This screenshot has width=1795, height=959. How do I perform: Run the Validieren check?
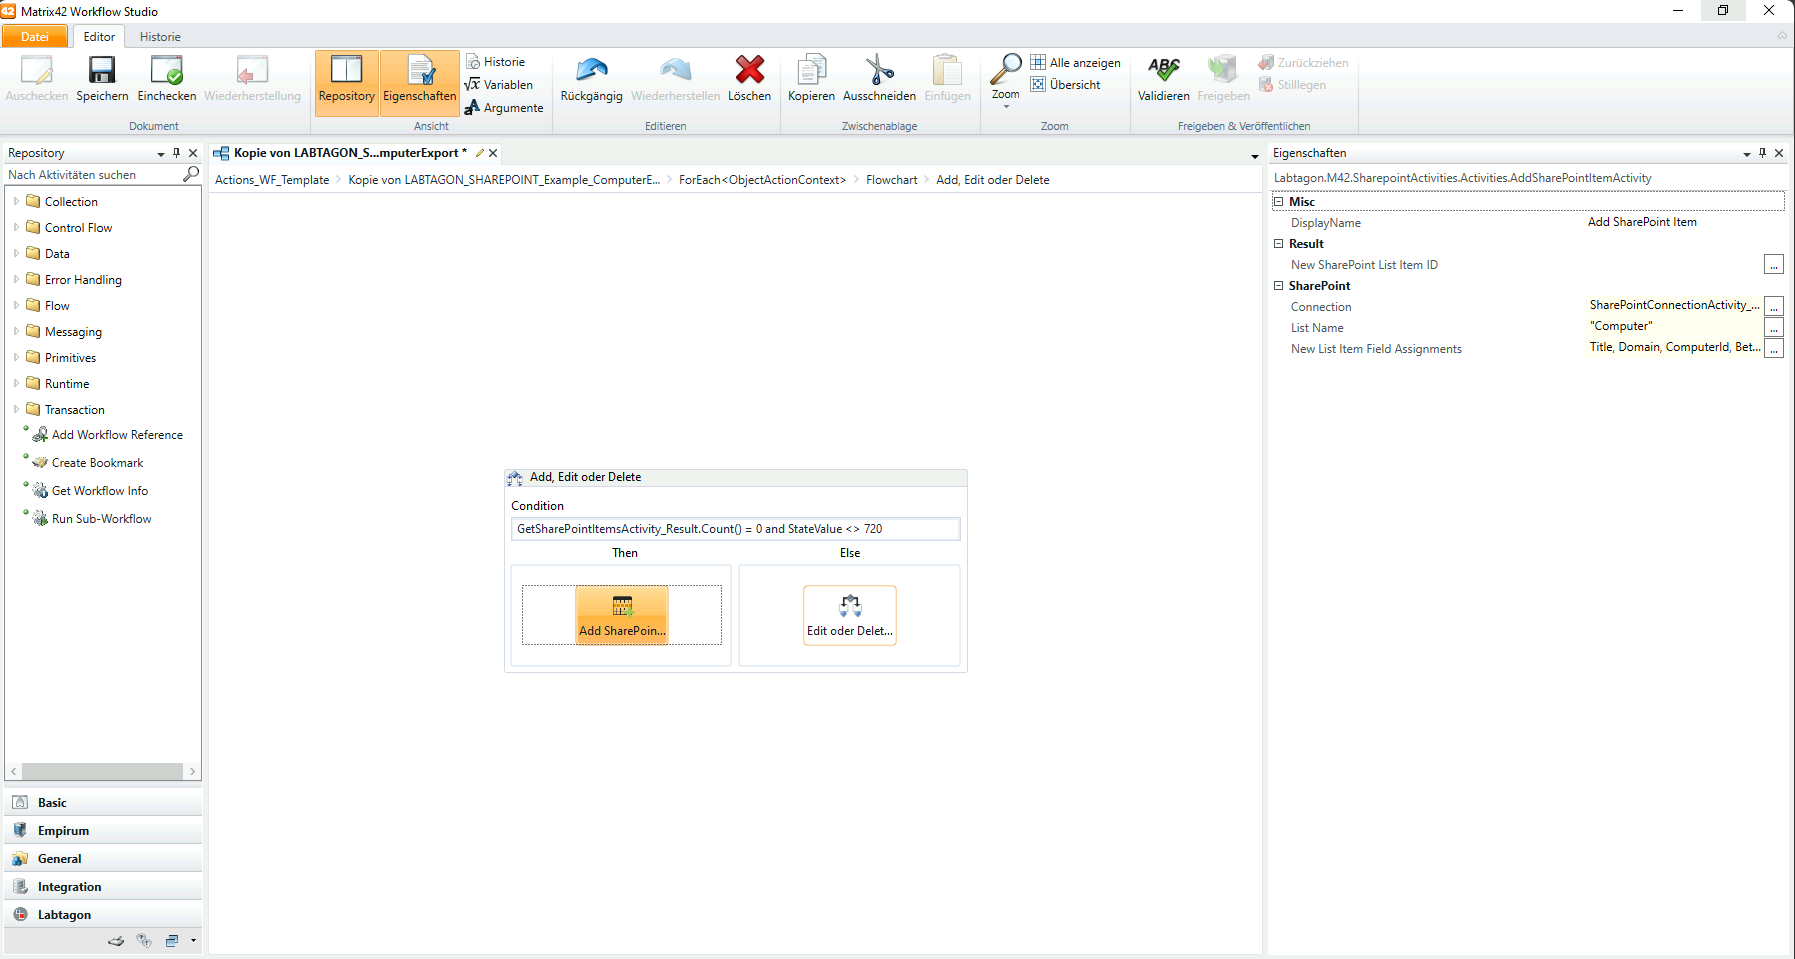(x=1163, y=71)
